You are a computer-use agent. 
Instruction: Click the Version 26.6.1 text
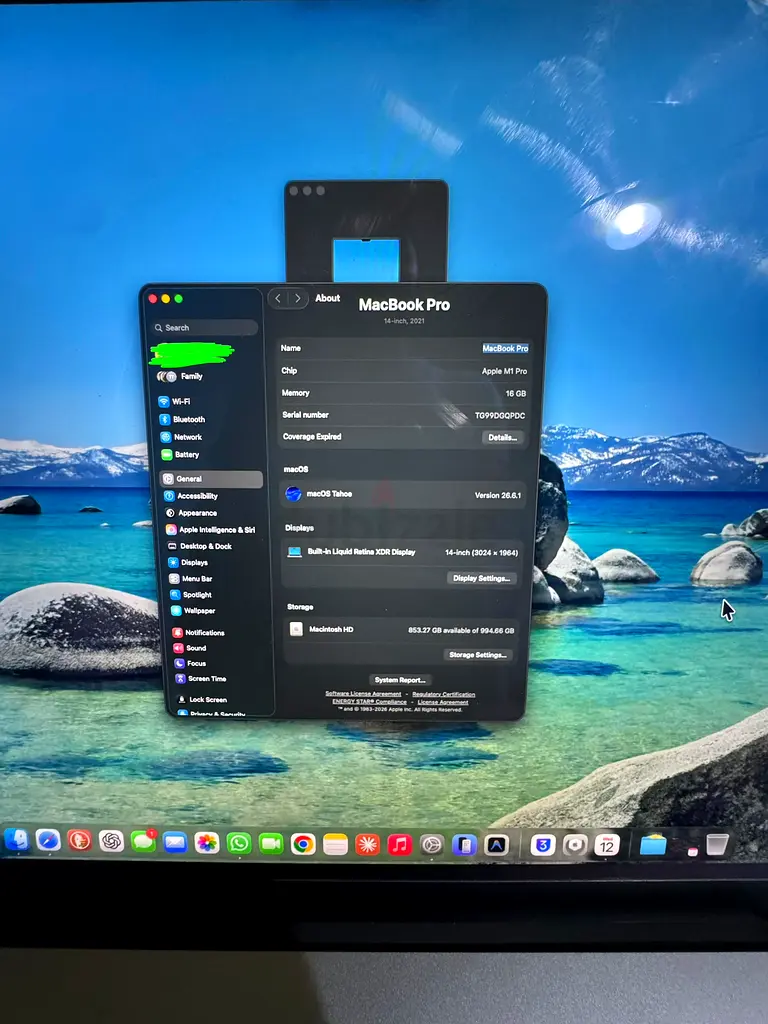pyautogui.click(x=498, y=496)
